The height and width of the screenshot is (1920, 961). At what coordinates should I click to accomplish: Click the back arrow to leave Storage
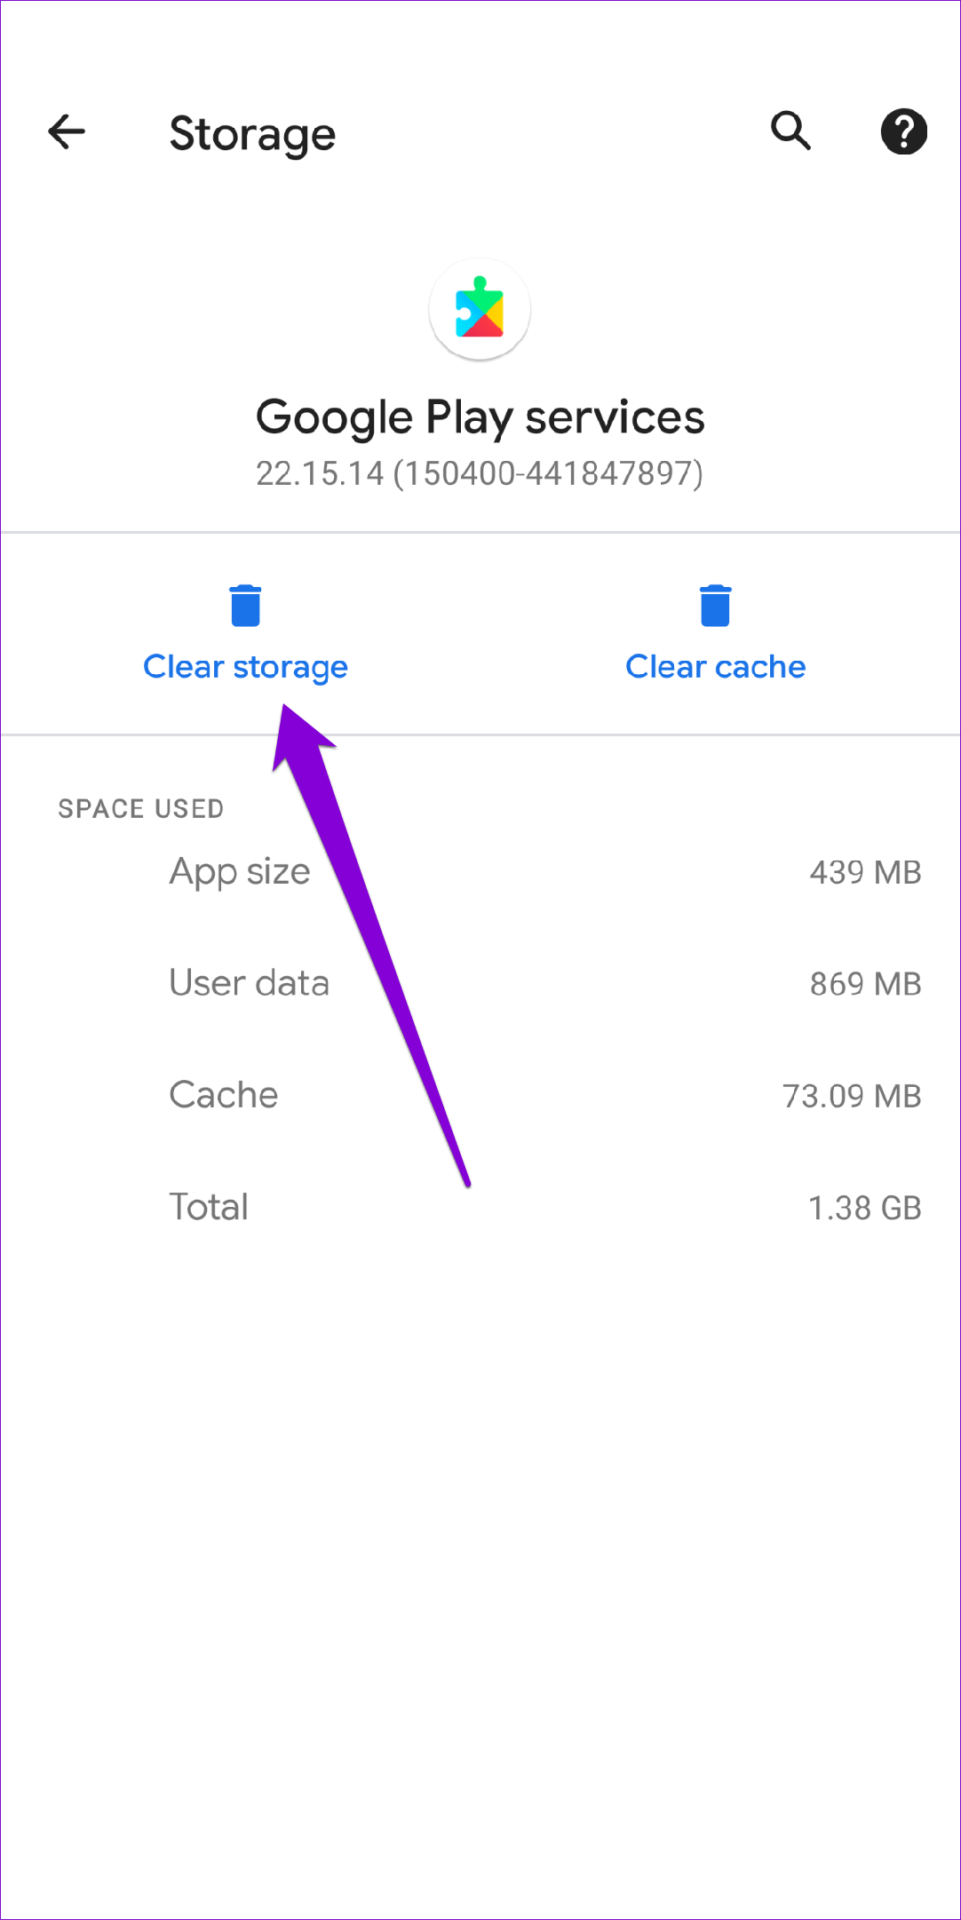[65, 131]
